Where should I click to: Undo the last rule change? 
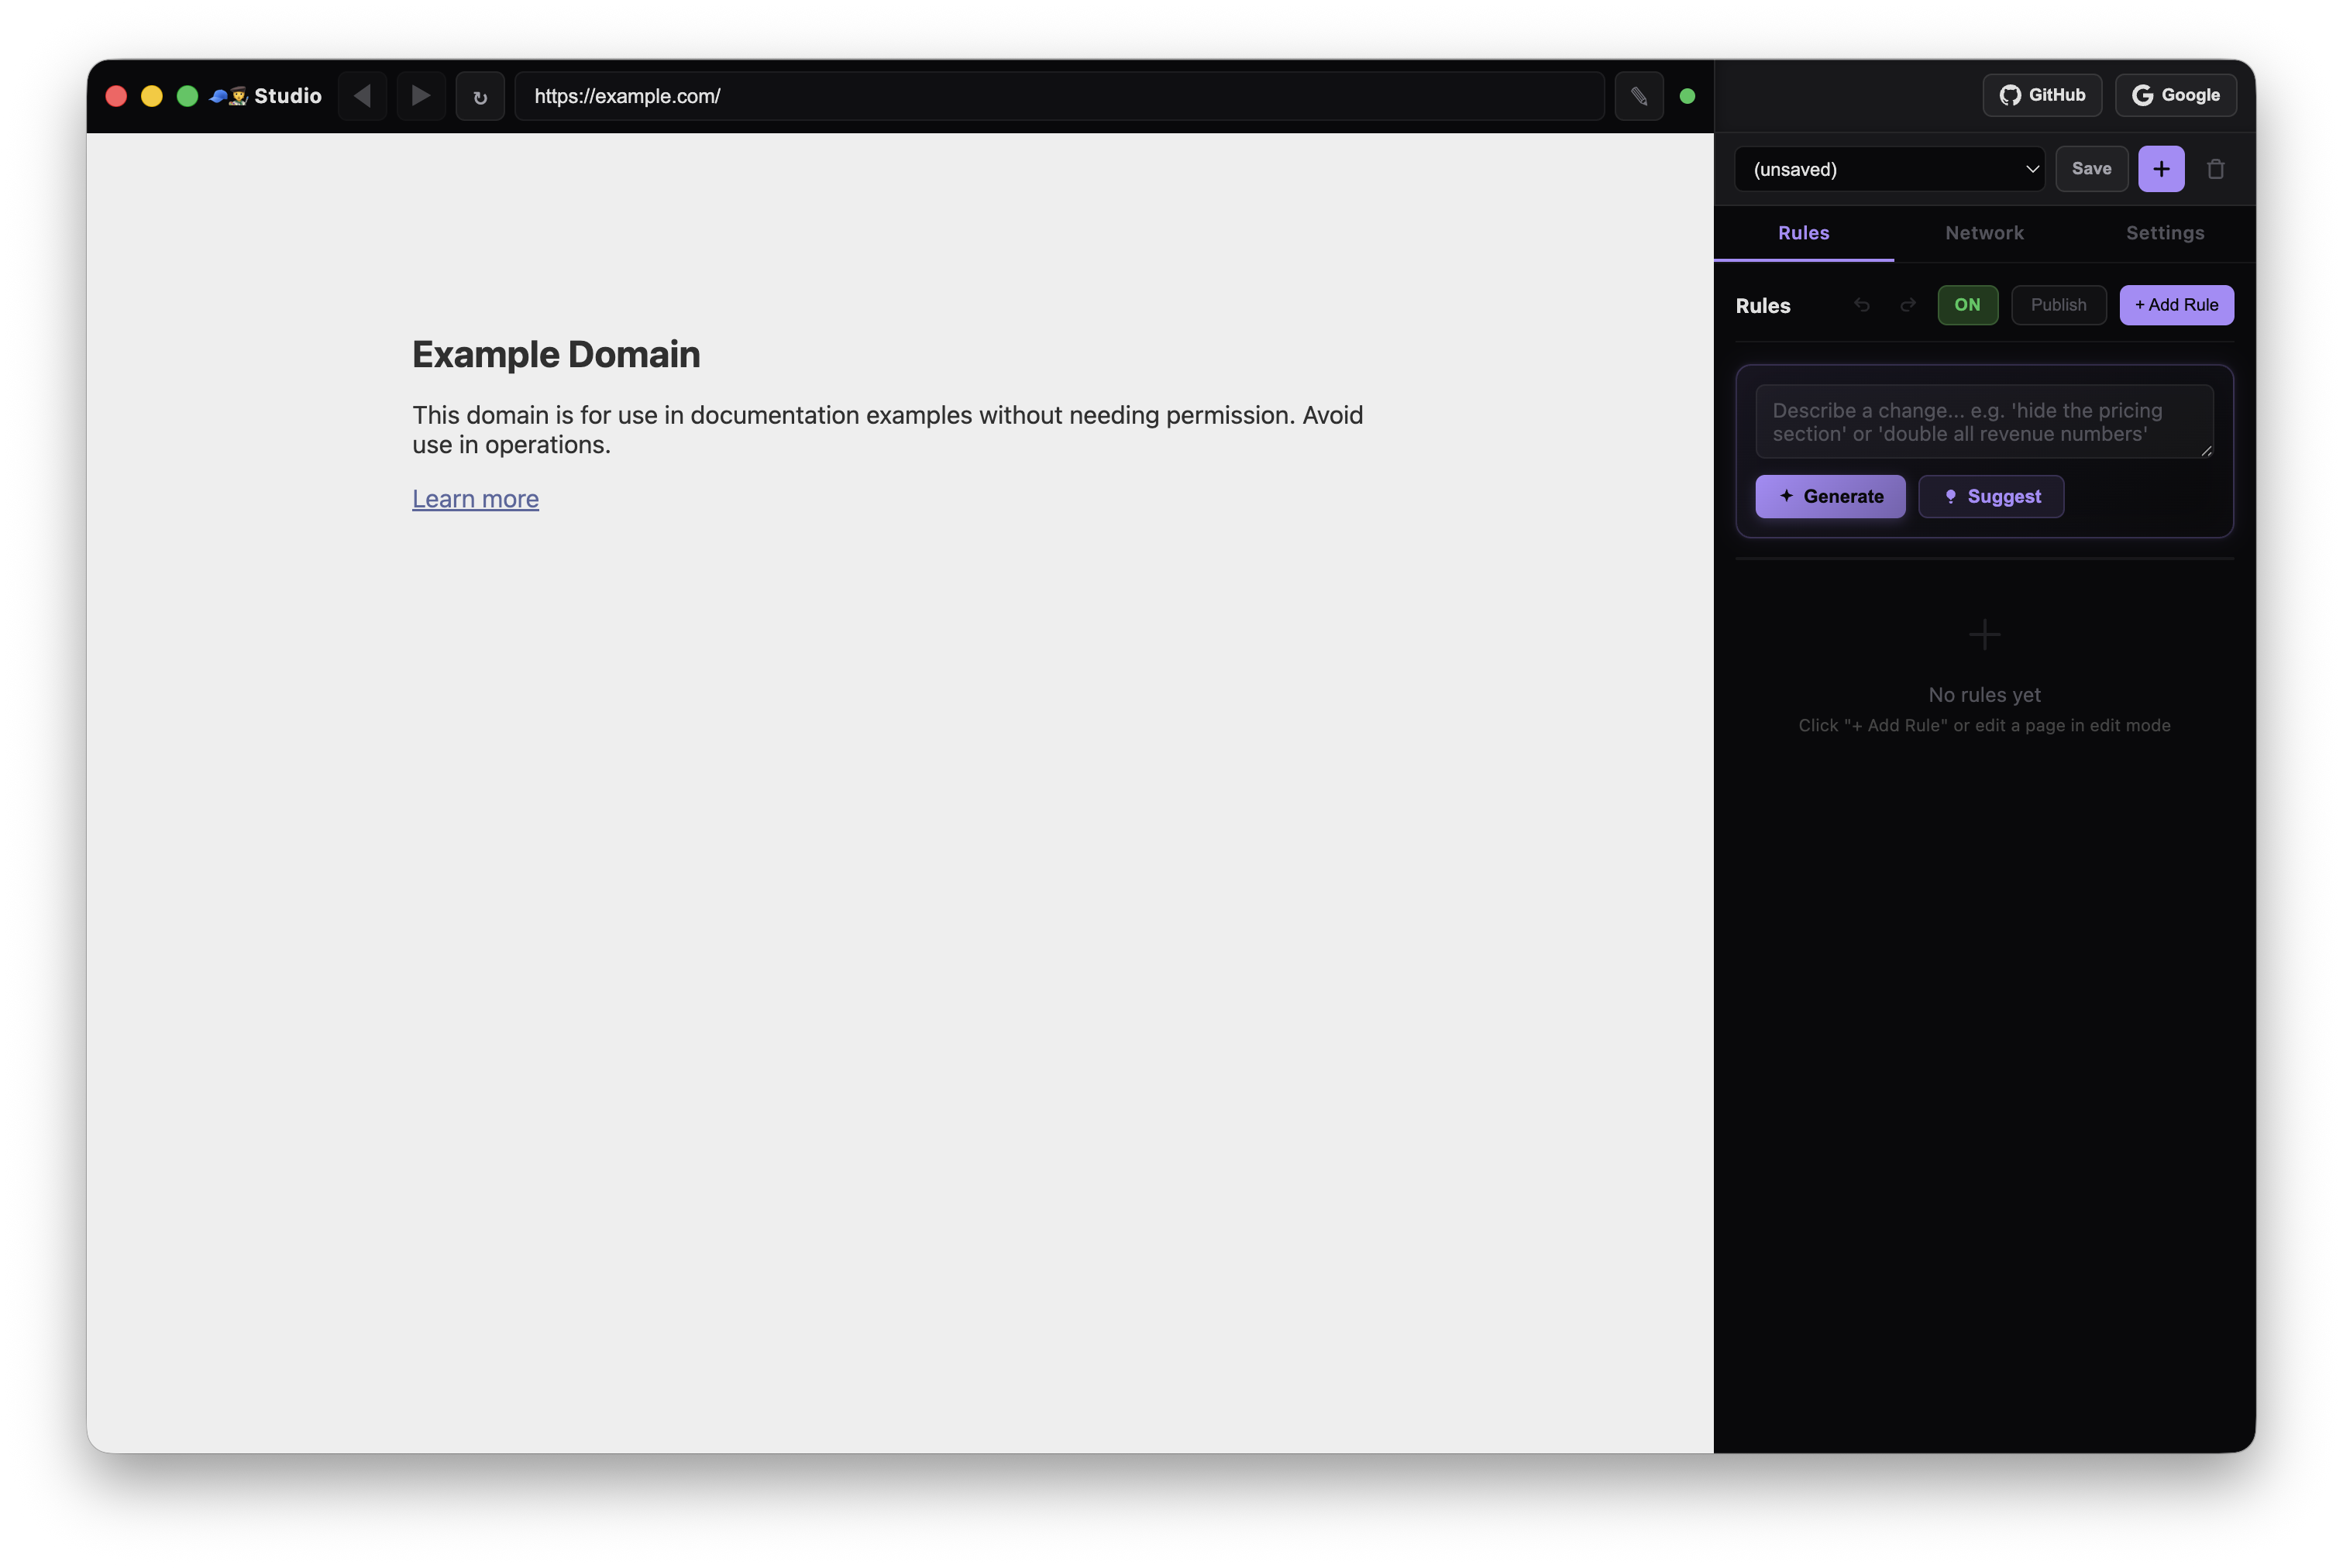pyautogui.click(x=1861, y=305)
